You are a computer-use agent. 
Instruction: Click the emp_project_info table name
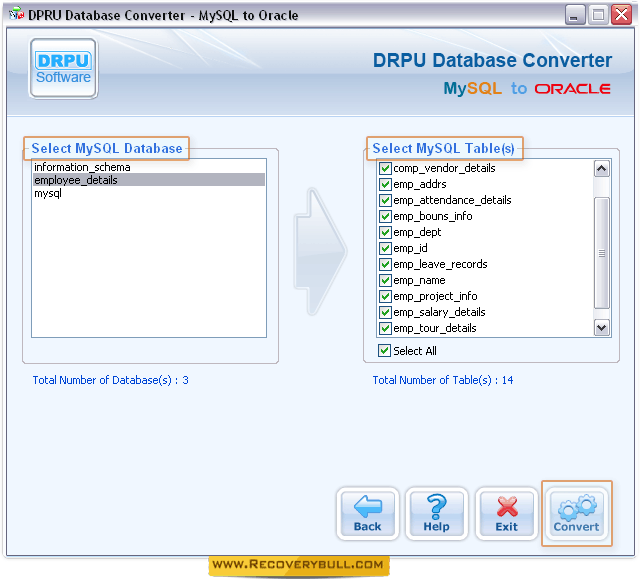tap(435, 296)
